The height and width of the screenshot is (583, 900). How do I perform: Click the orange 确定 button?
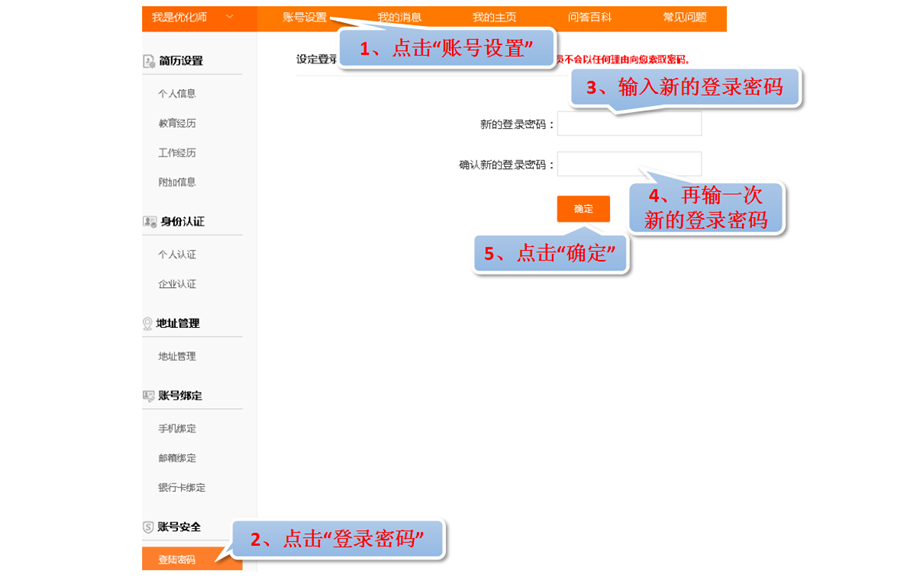coord(583,209)
